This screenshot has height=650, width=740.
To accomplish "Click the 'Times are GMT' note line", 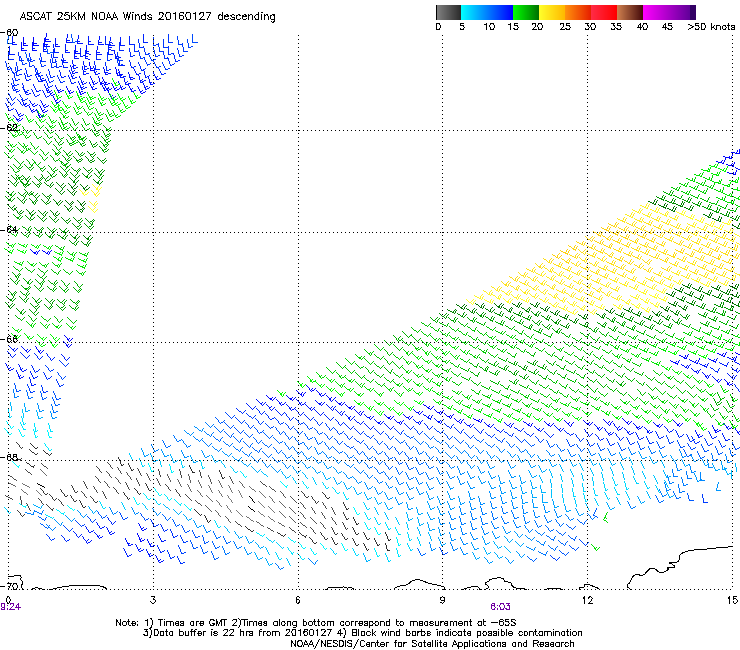I will click(316, 623).
